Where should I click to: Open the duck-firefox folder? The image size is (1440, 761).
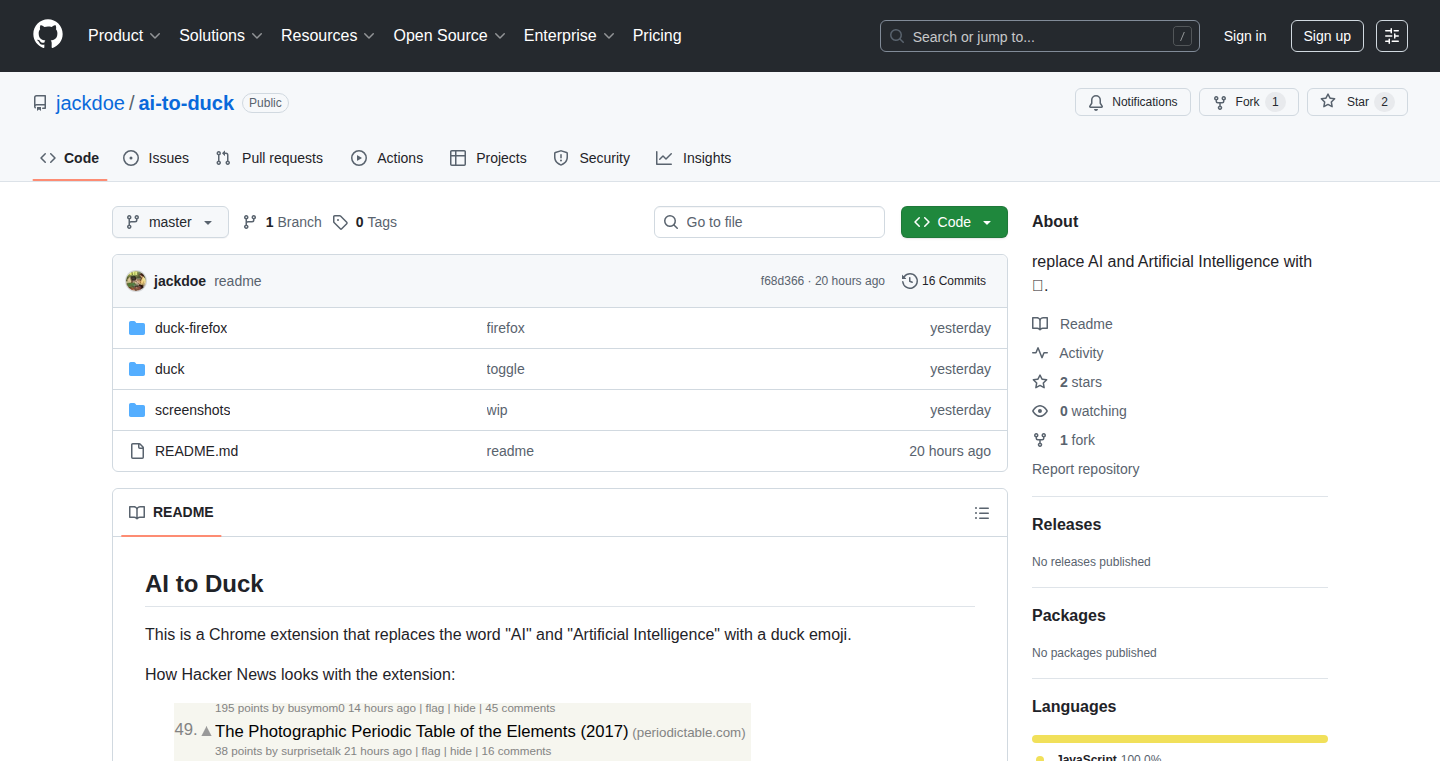pos(191,328)
